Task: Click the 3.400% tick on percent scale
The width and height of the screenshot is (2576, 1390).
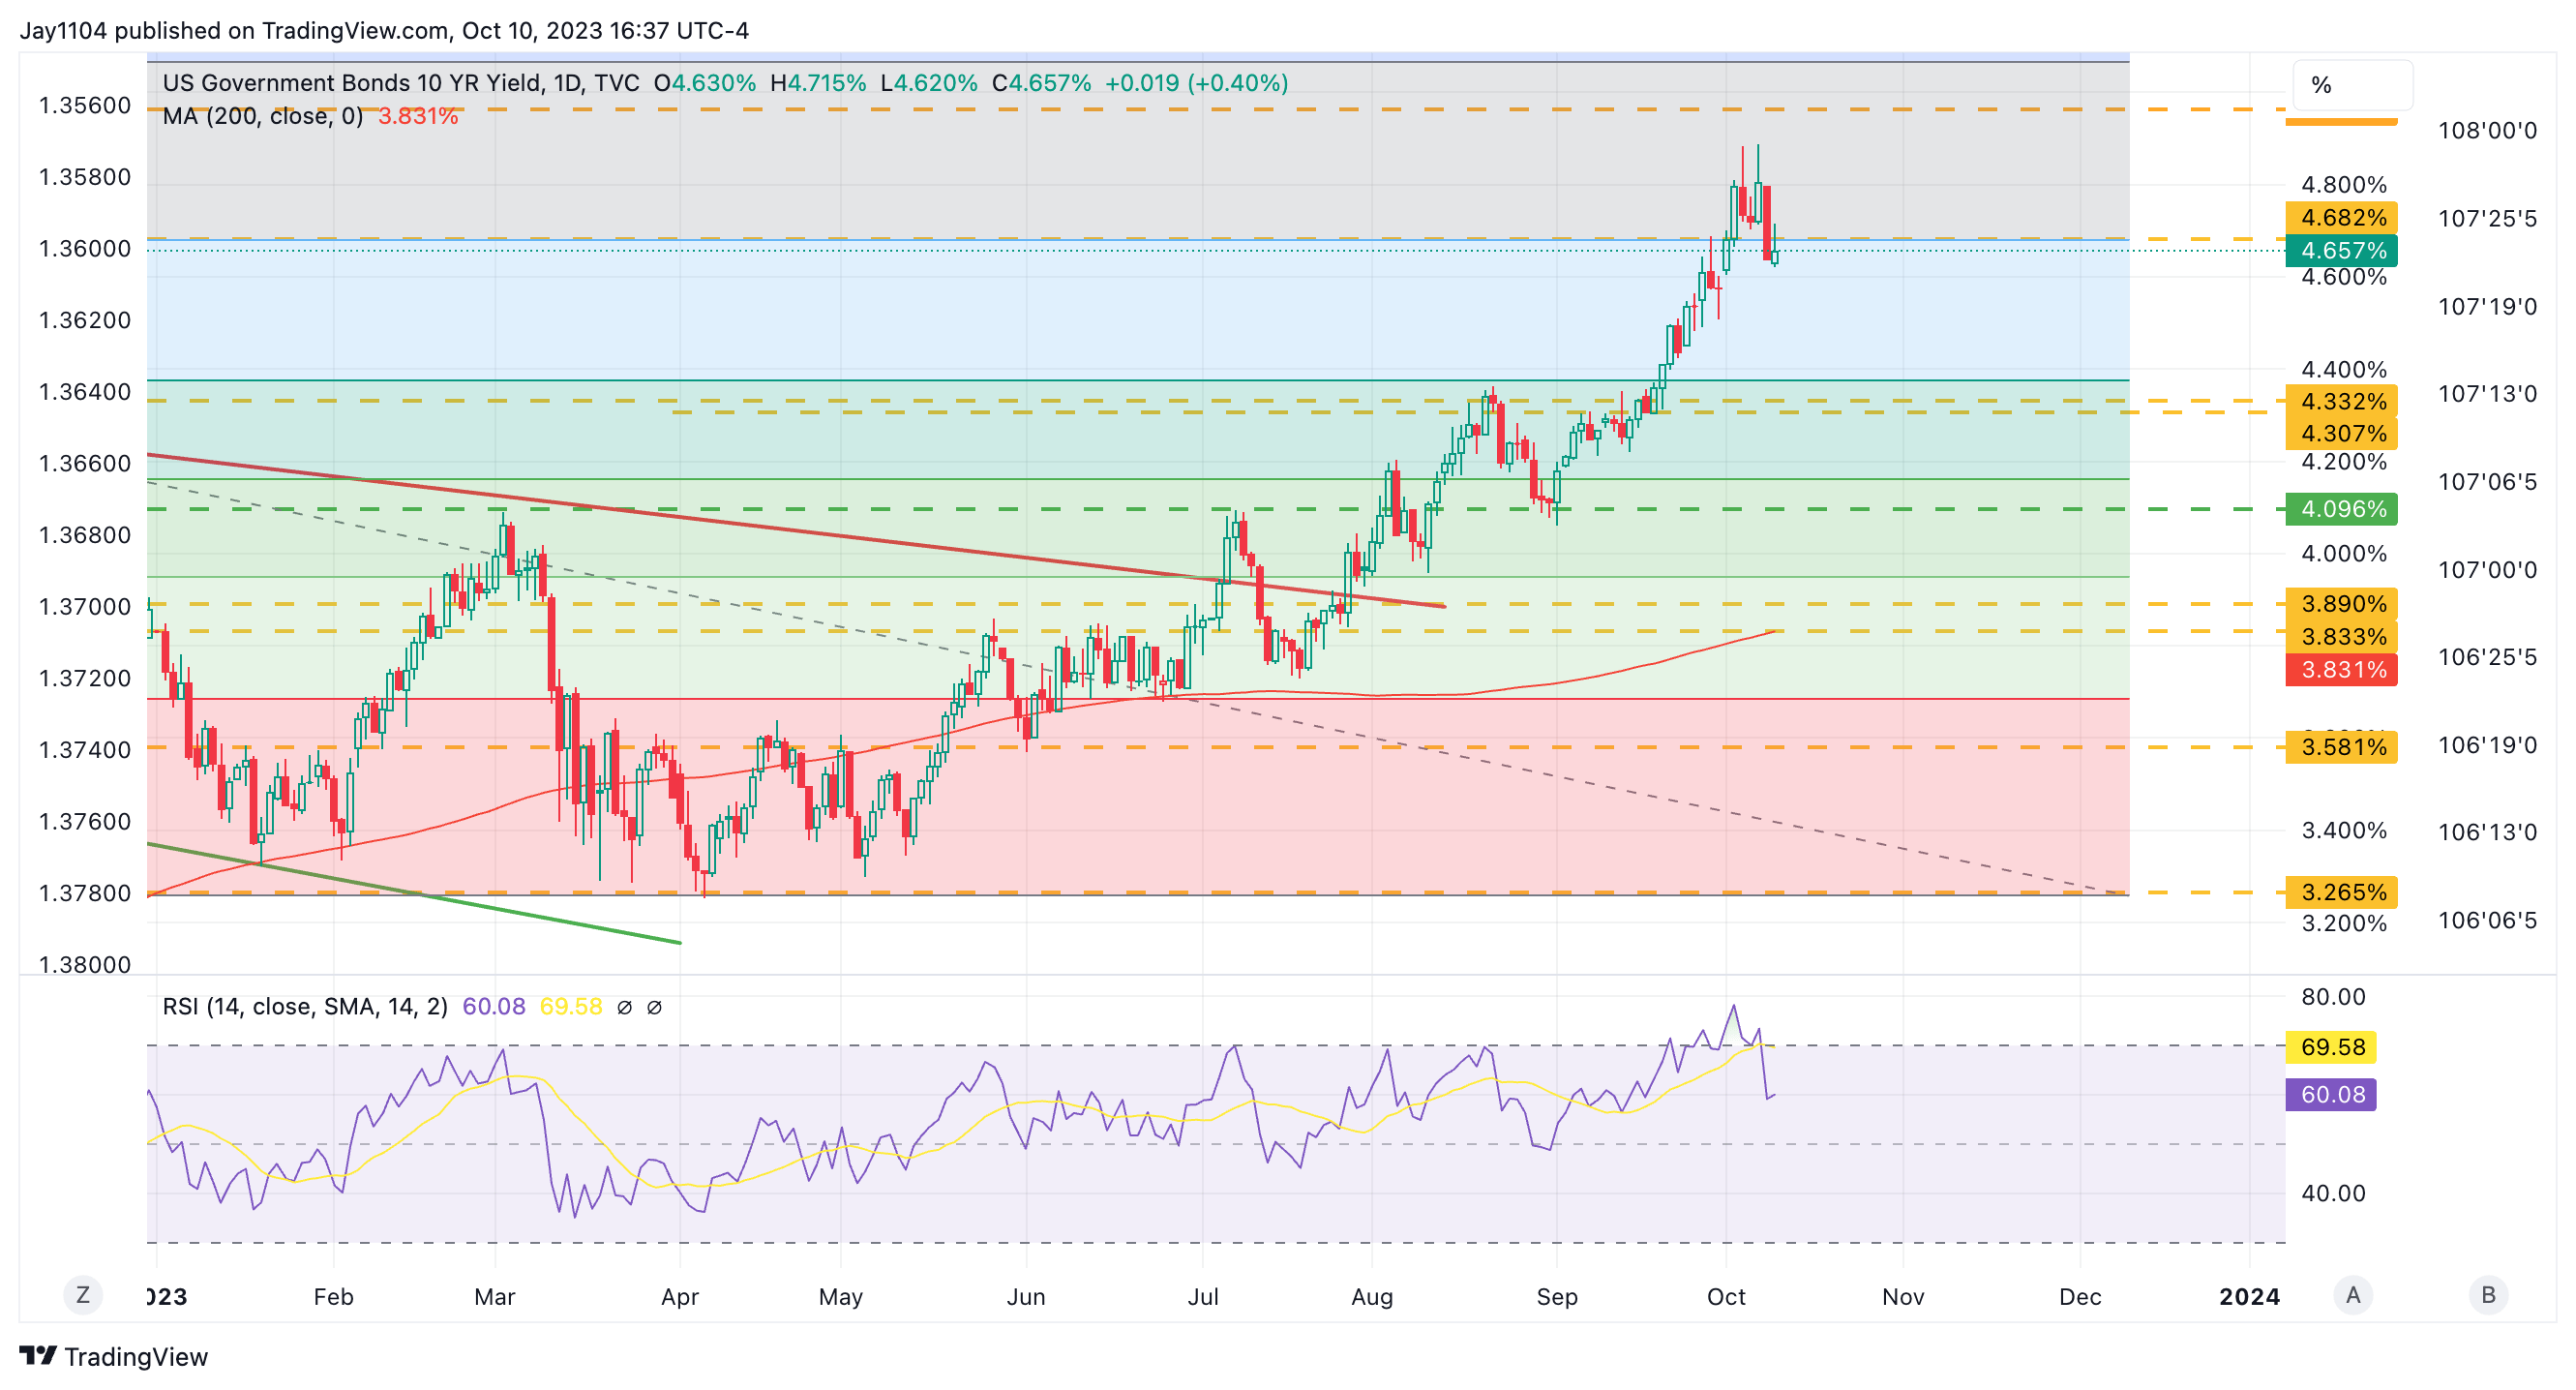Action: point(2344,831)
